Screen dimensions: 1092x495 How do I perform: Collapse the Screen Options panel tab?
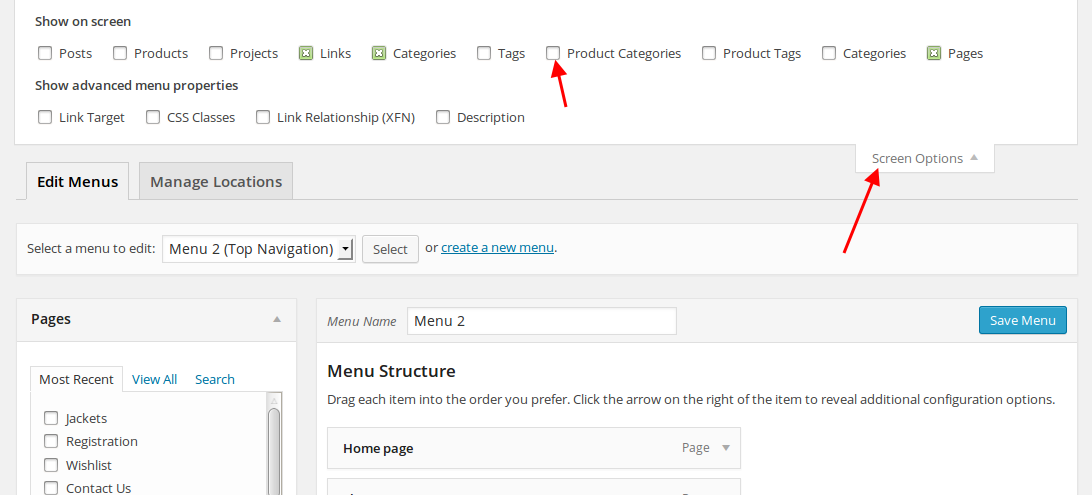click(925, 159)
